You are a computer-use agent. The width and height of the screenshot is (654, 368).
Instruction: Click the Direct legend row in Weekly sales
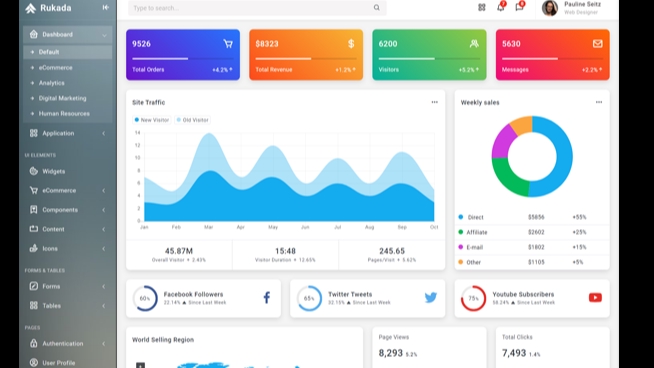(532, 217)
